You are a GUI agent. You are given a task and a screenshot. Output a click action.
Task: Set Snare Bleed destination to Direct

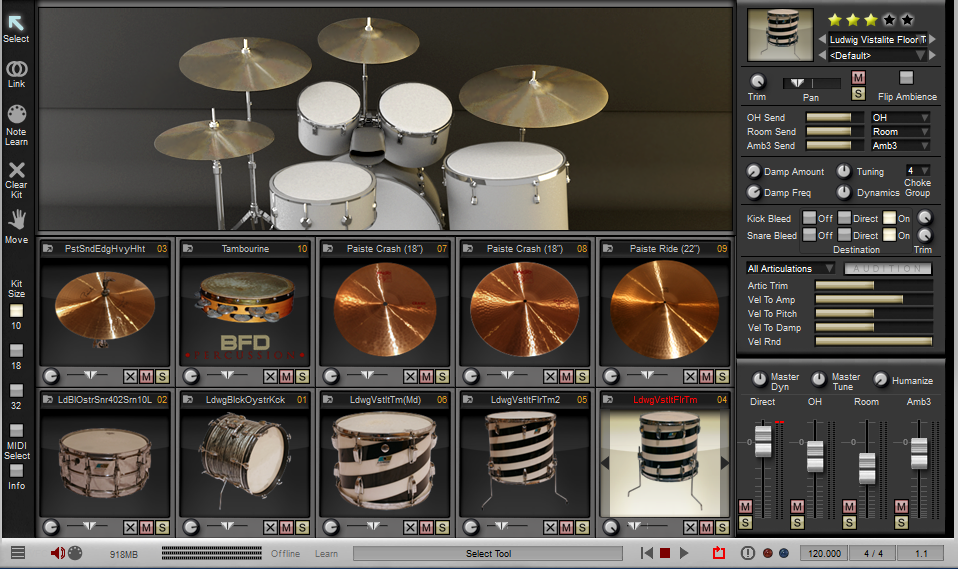[844, 235]
